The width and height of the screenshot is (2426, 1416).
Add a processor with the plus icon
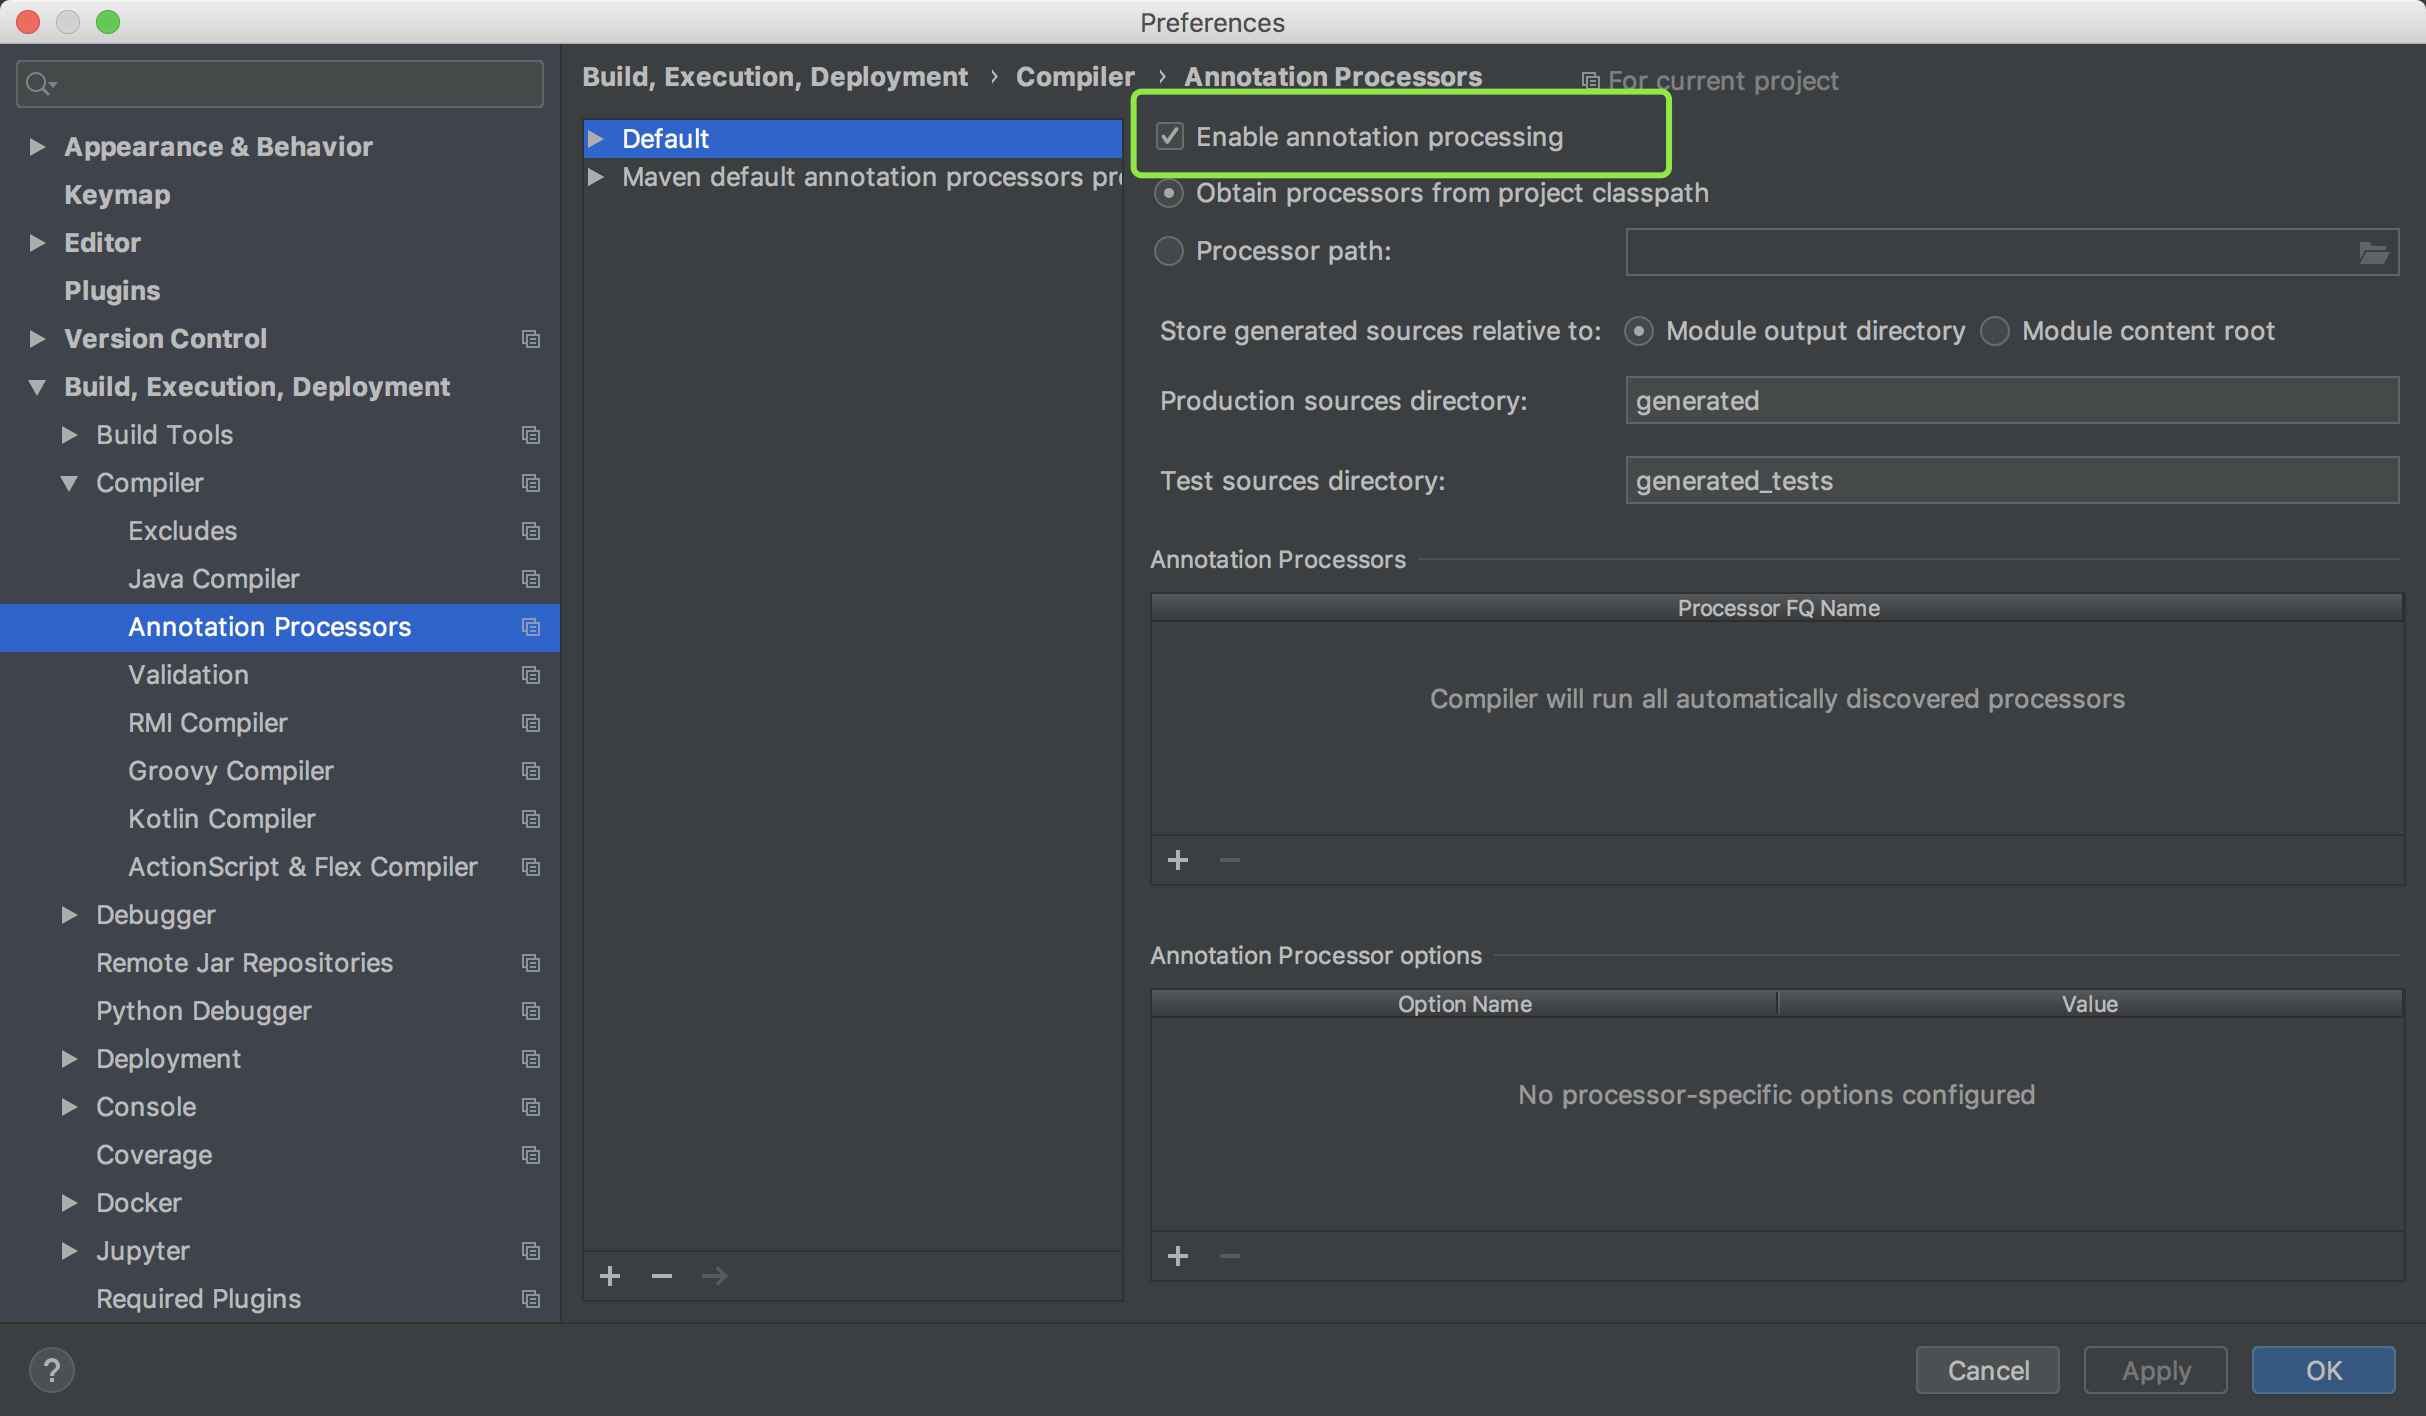[x=1178, y=860]
